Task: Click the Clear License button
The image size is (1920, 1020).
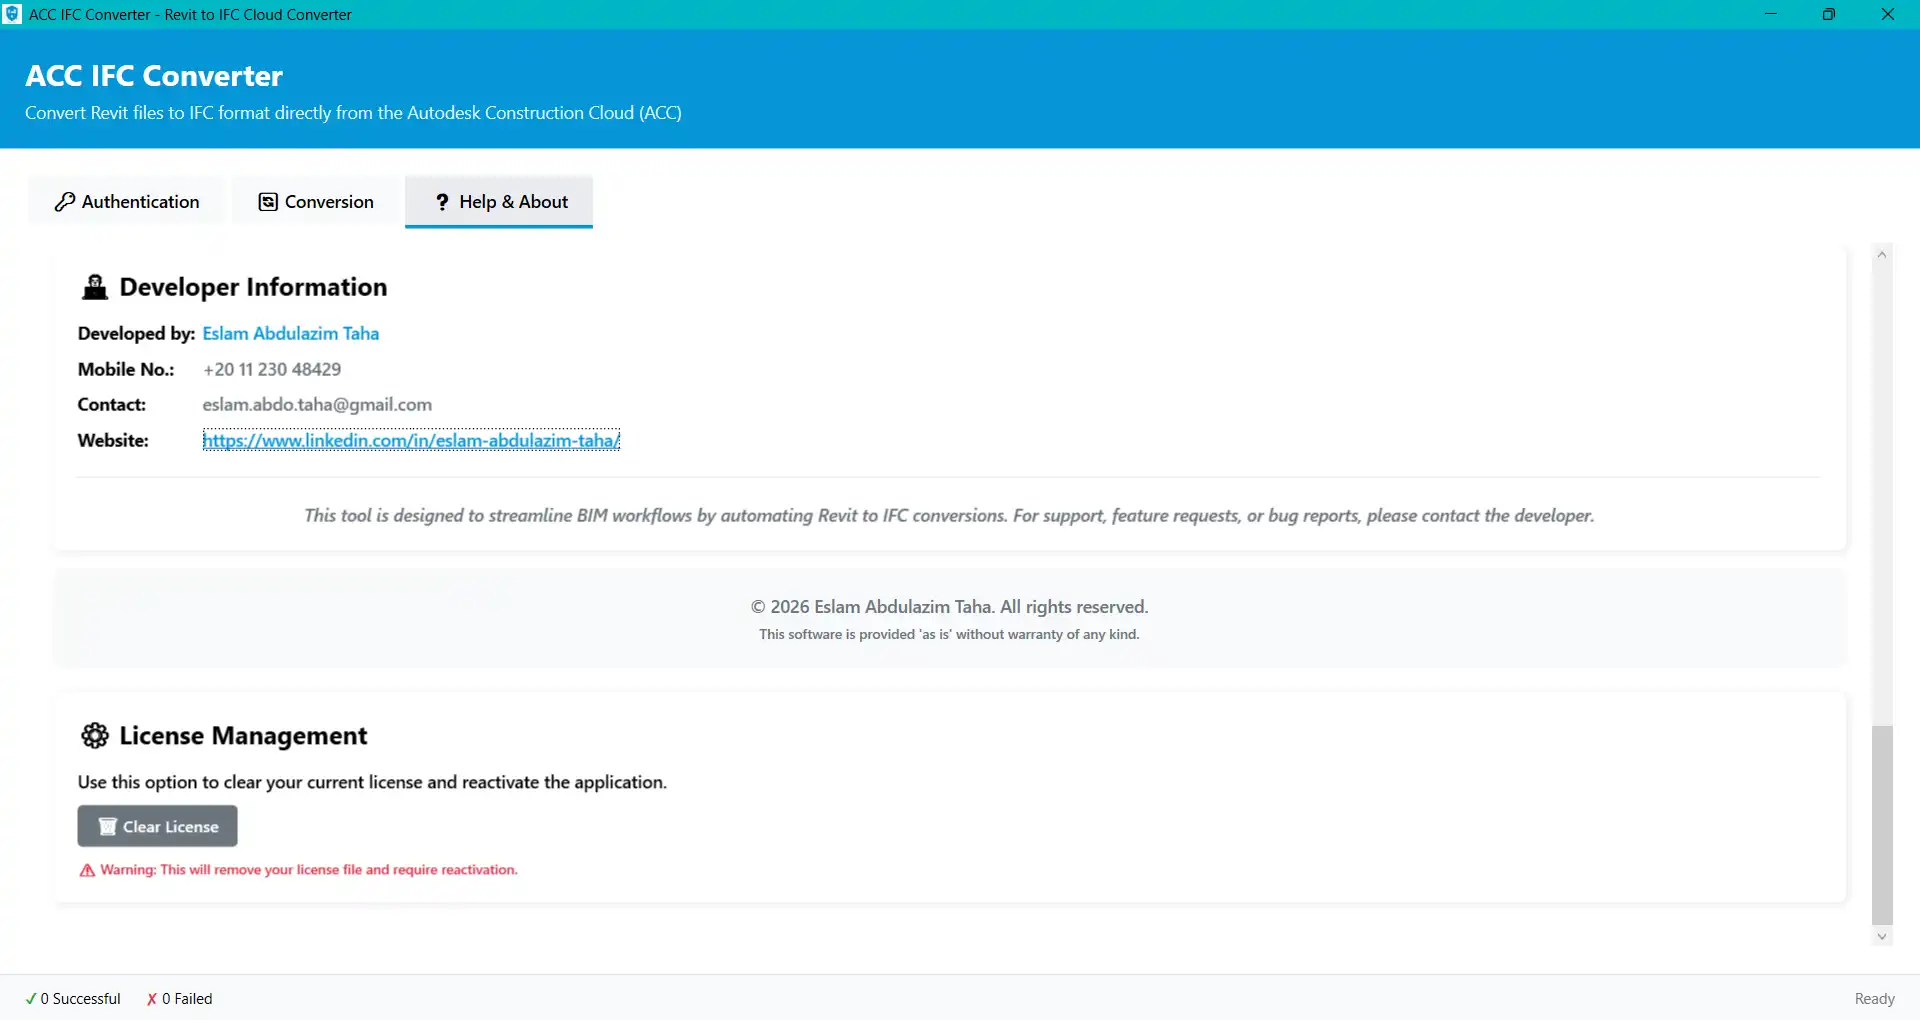Action: 157,826
